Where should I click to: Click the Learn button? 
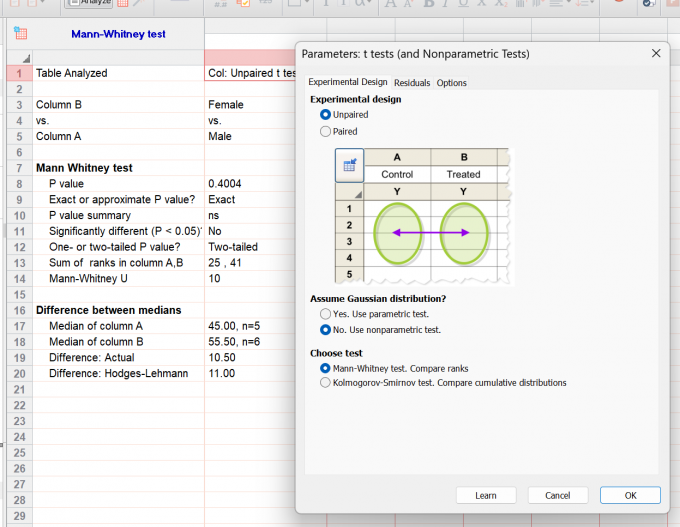coord(486,495)
